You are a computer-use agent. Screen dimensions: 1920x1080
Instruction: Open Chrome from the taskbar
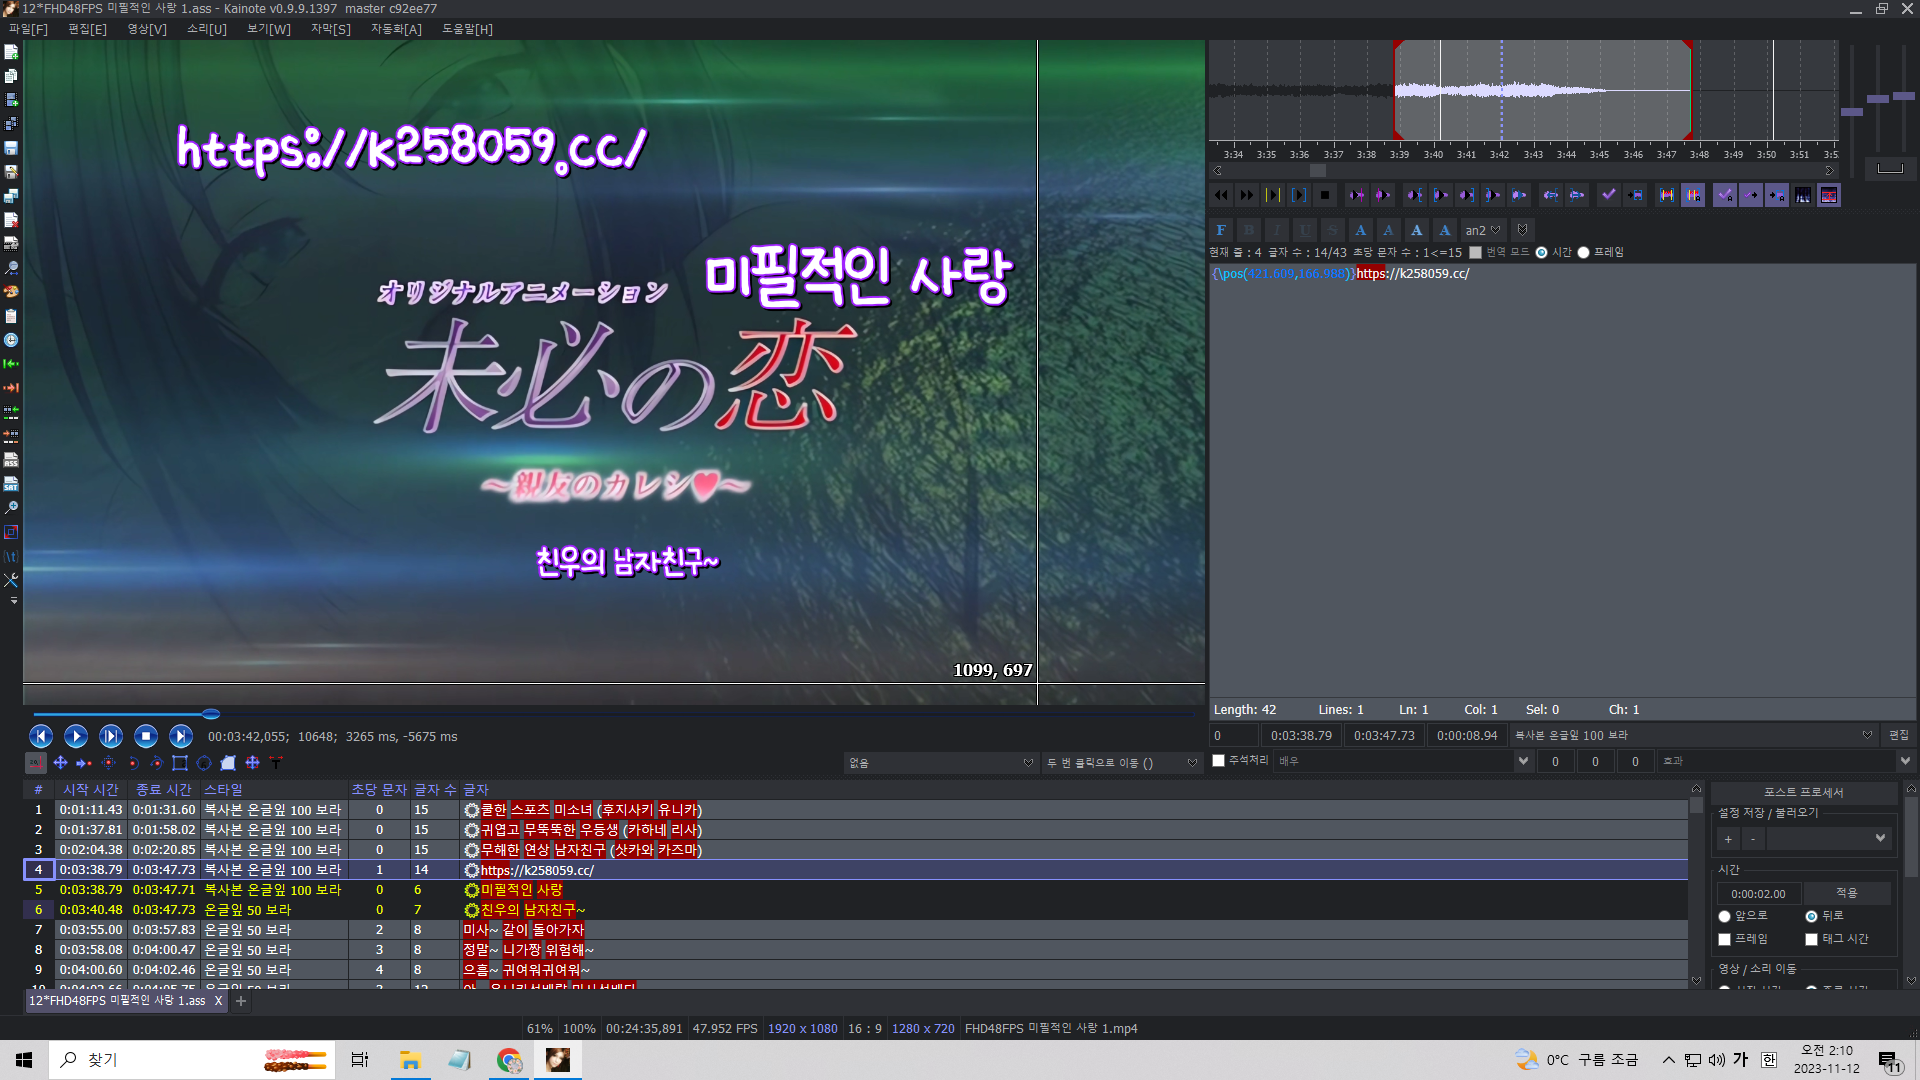click(x=509, y=1060)
